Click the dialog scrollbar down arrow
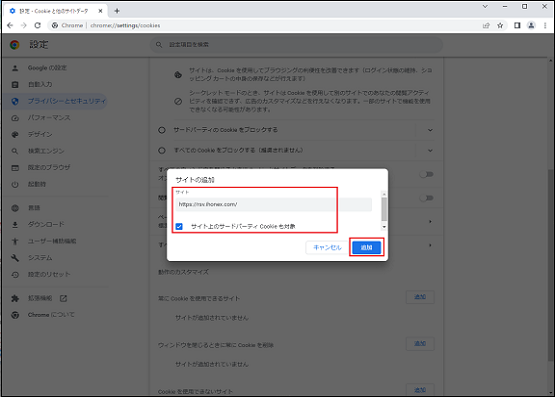Viewport: 555px width, 397px height. 384,227
